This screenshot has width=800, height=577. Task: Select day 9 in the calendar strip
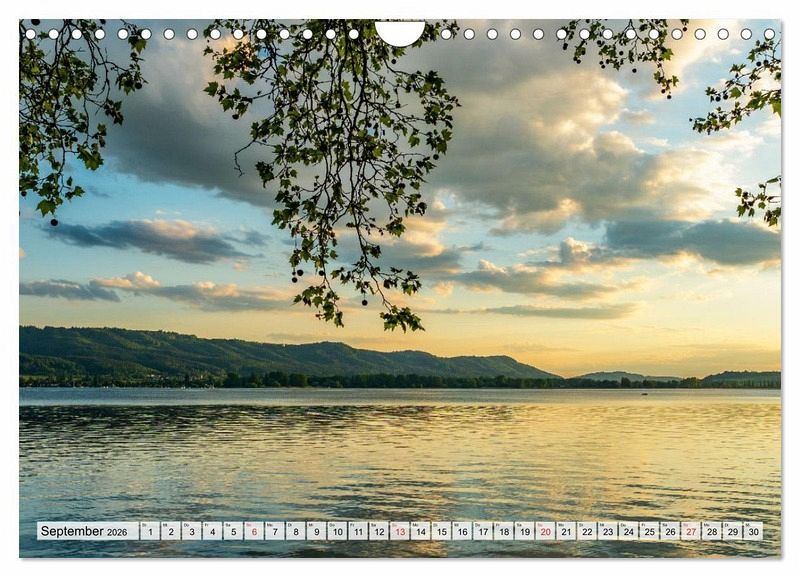[317, 531]
